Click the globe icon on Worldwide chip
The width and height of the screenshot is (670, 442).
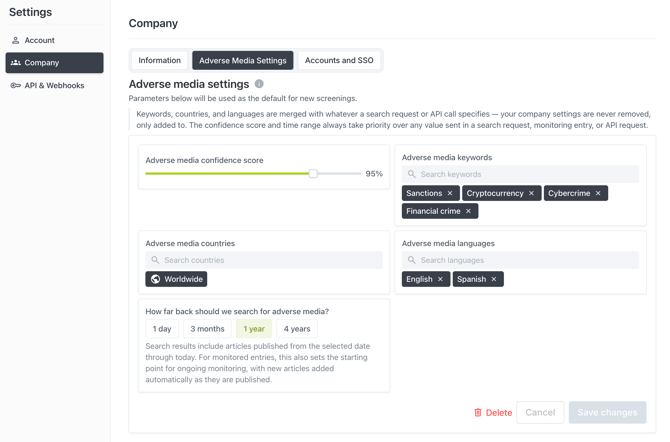coord(156,279)
